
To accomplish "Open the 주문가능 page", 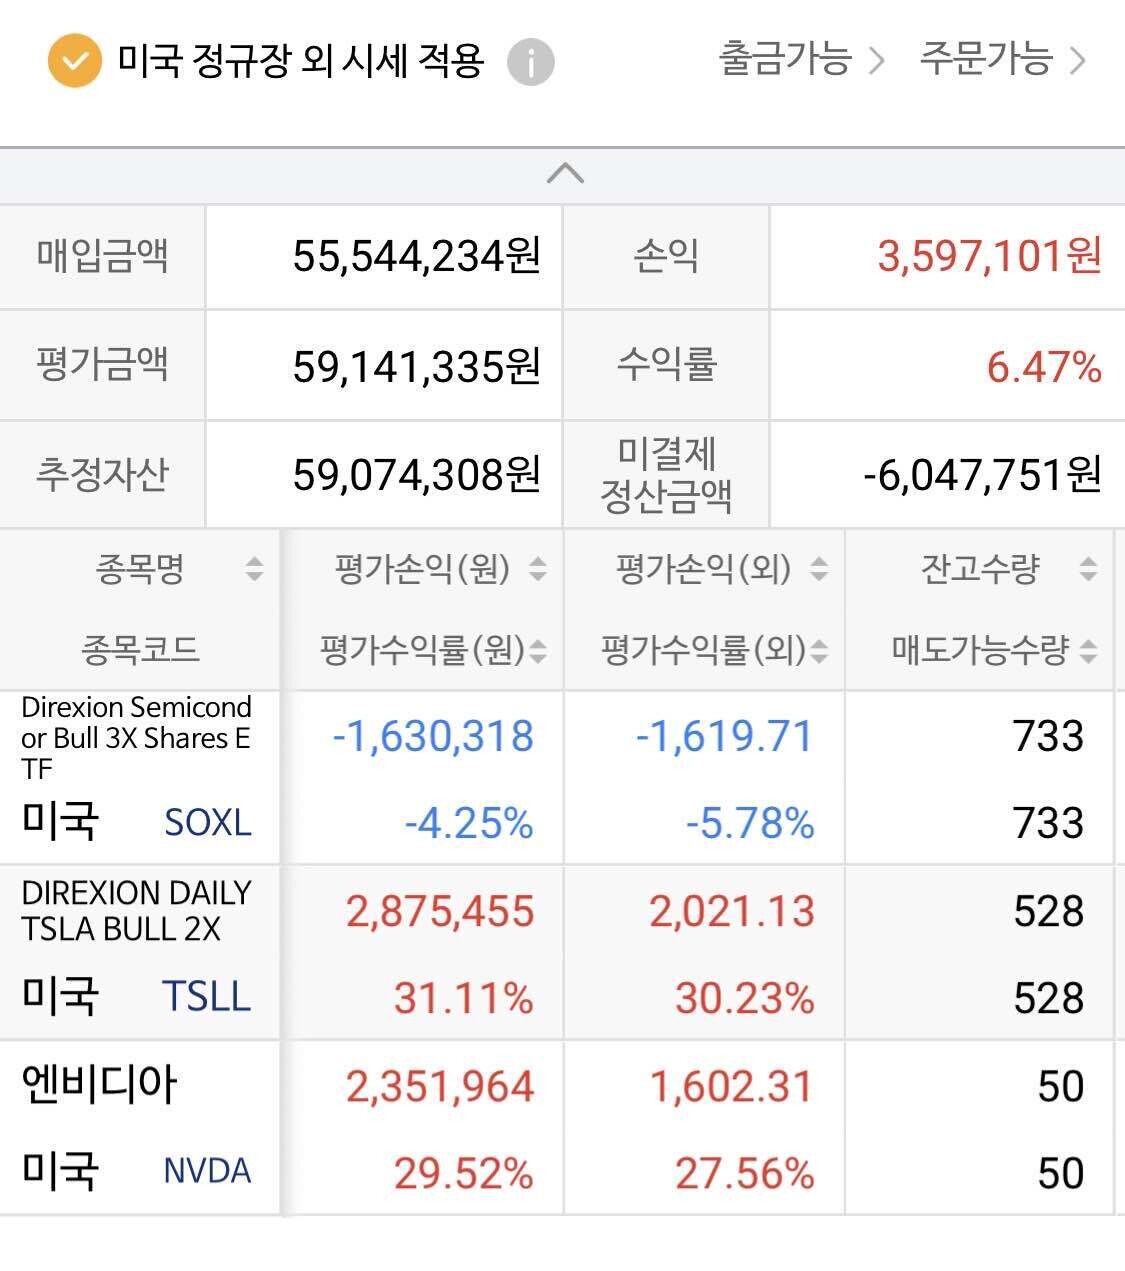I will 987,60.
